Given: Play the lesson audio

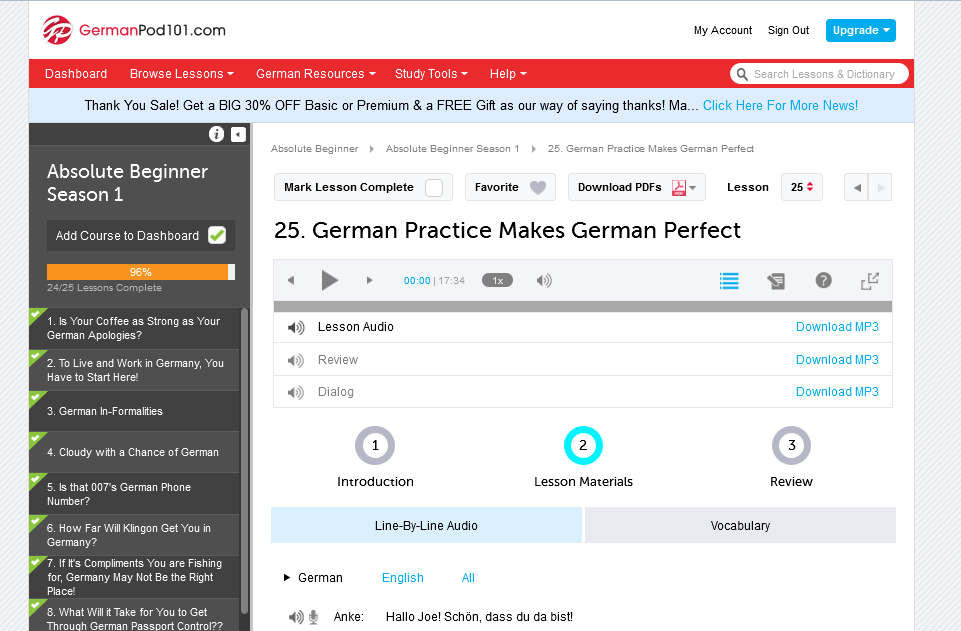Looking at the screenshot, I should click(330, 280).
